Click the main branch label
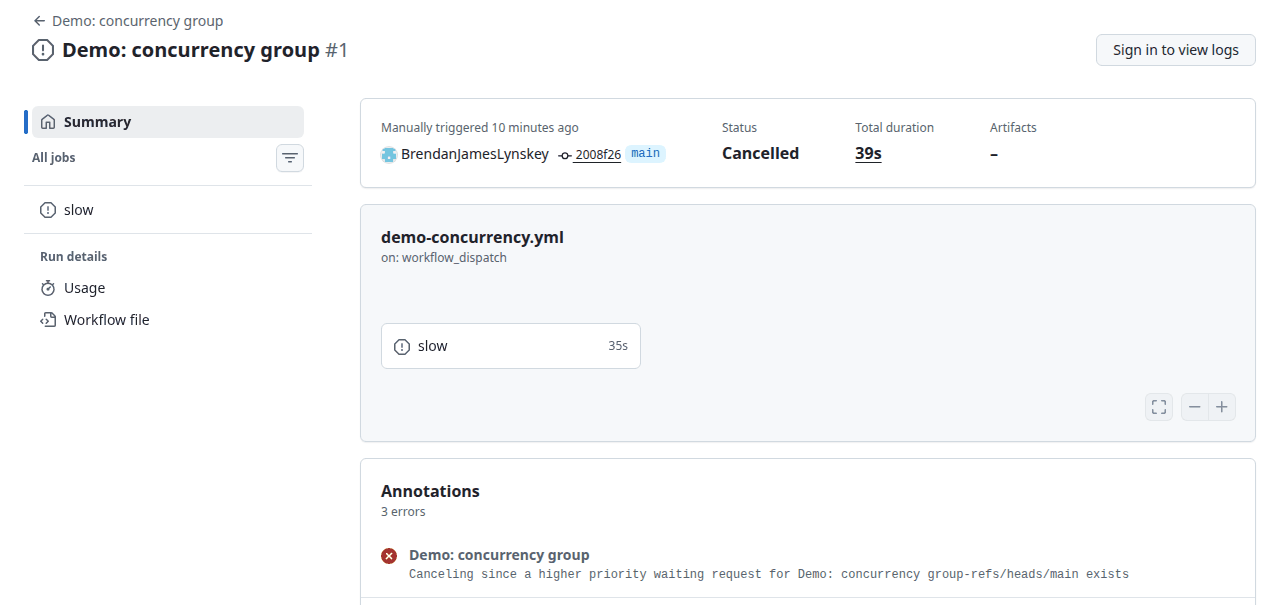 tap(646, 154)
